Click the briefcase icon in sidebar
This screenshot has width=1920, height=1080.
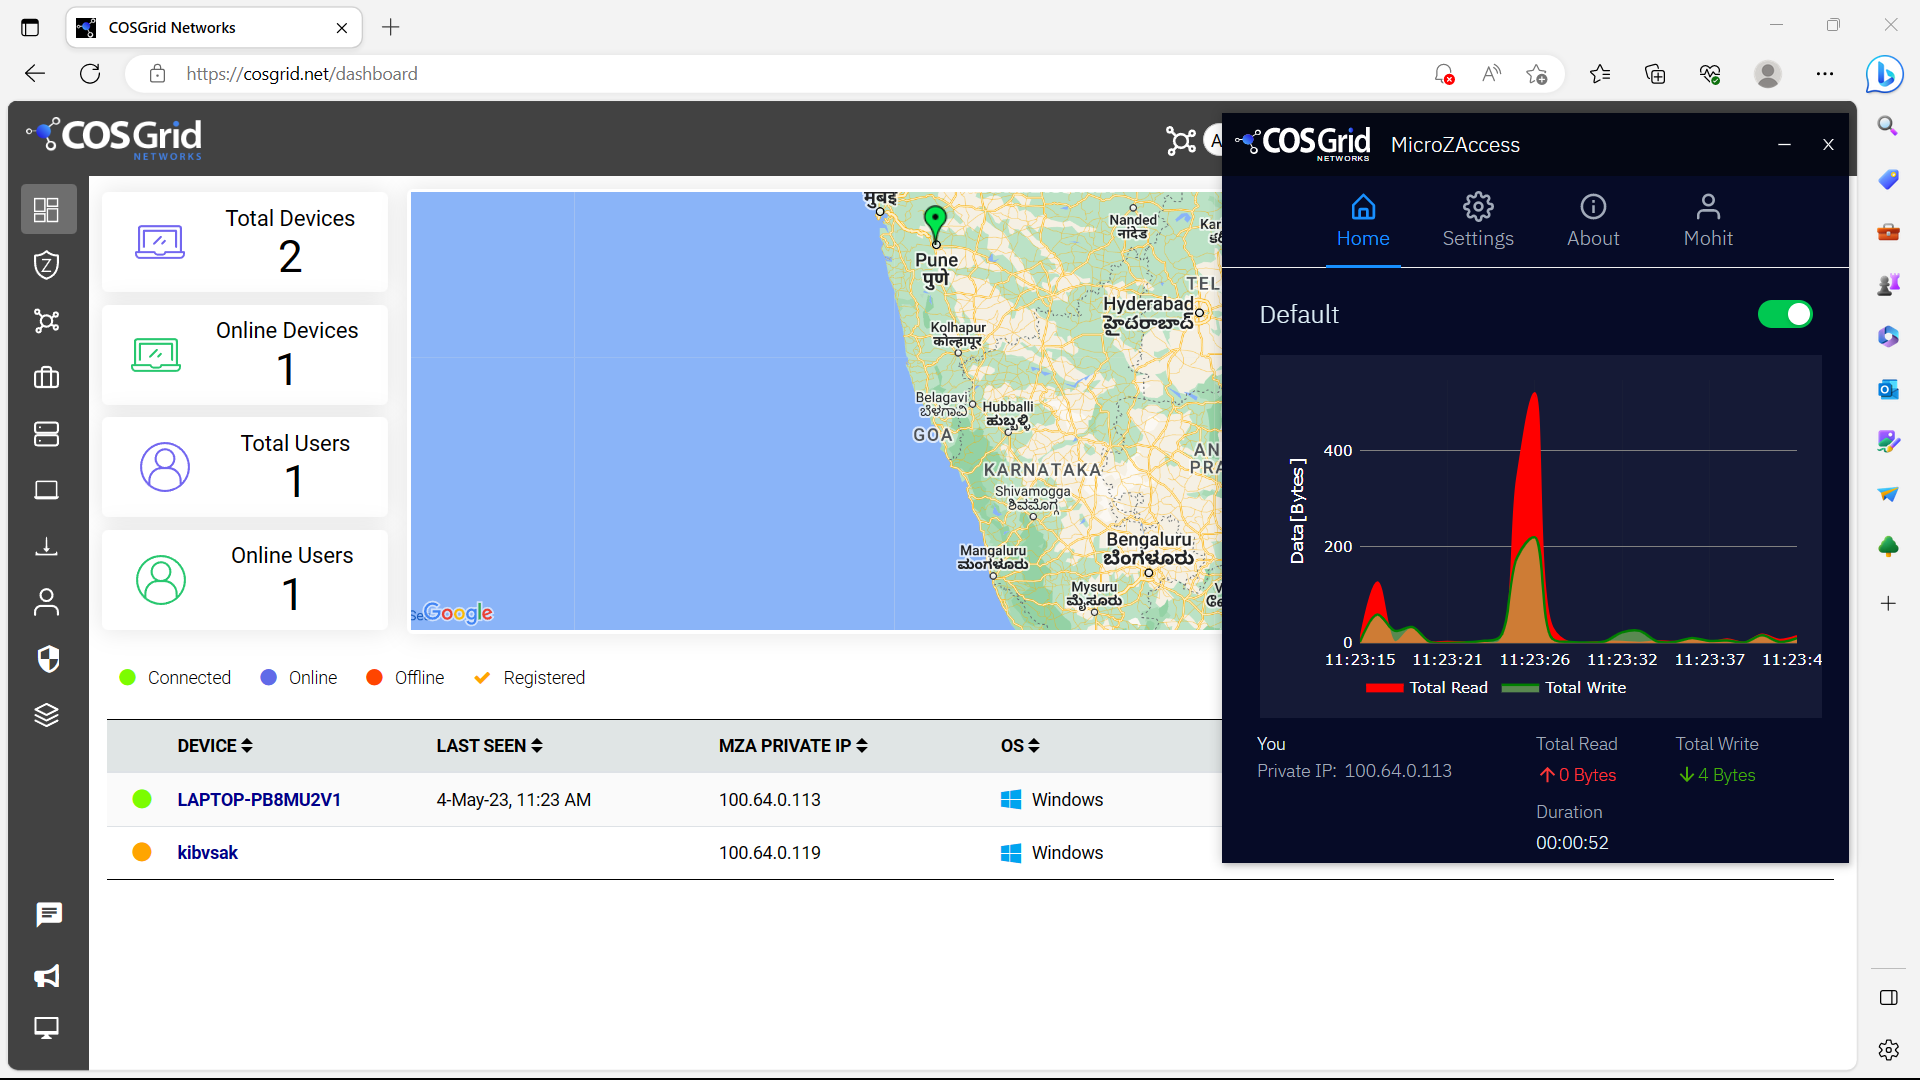click(x=47, y=378)
